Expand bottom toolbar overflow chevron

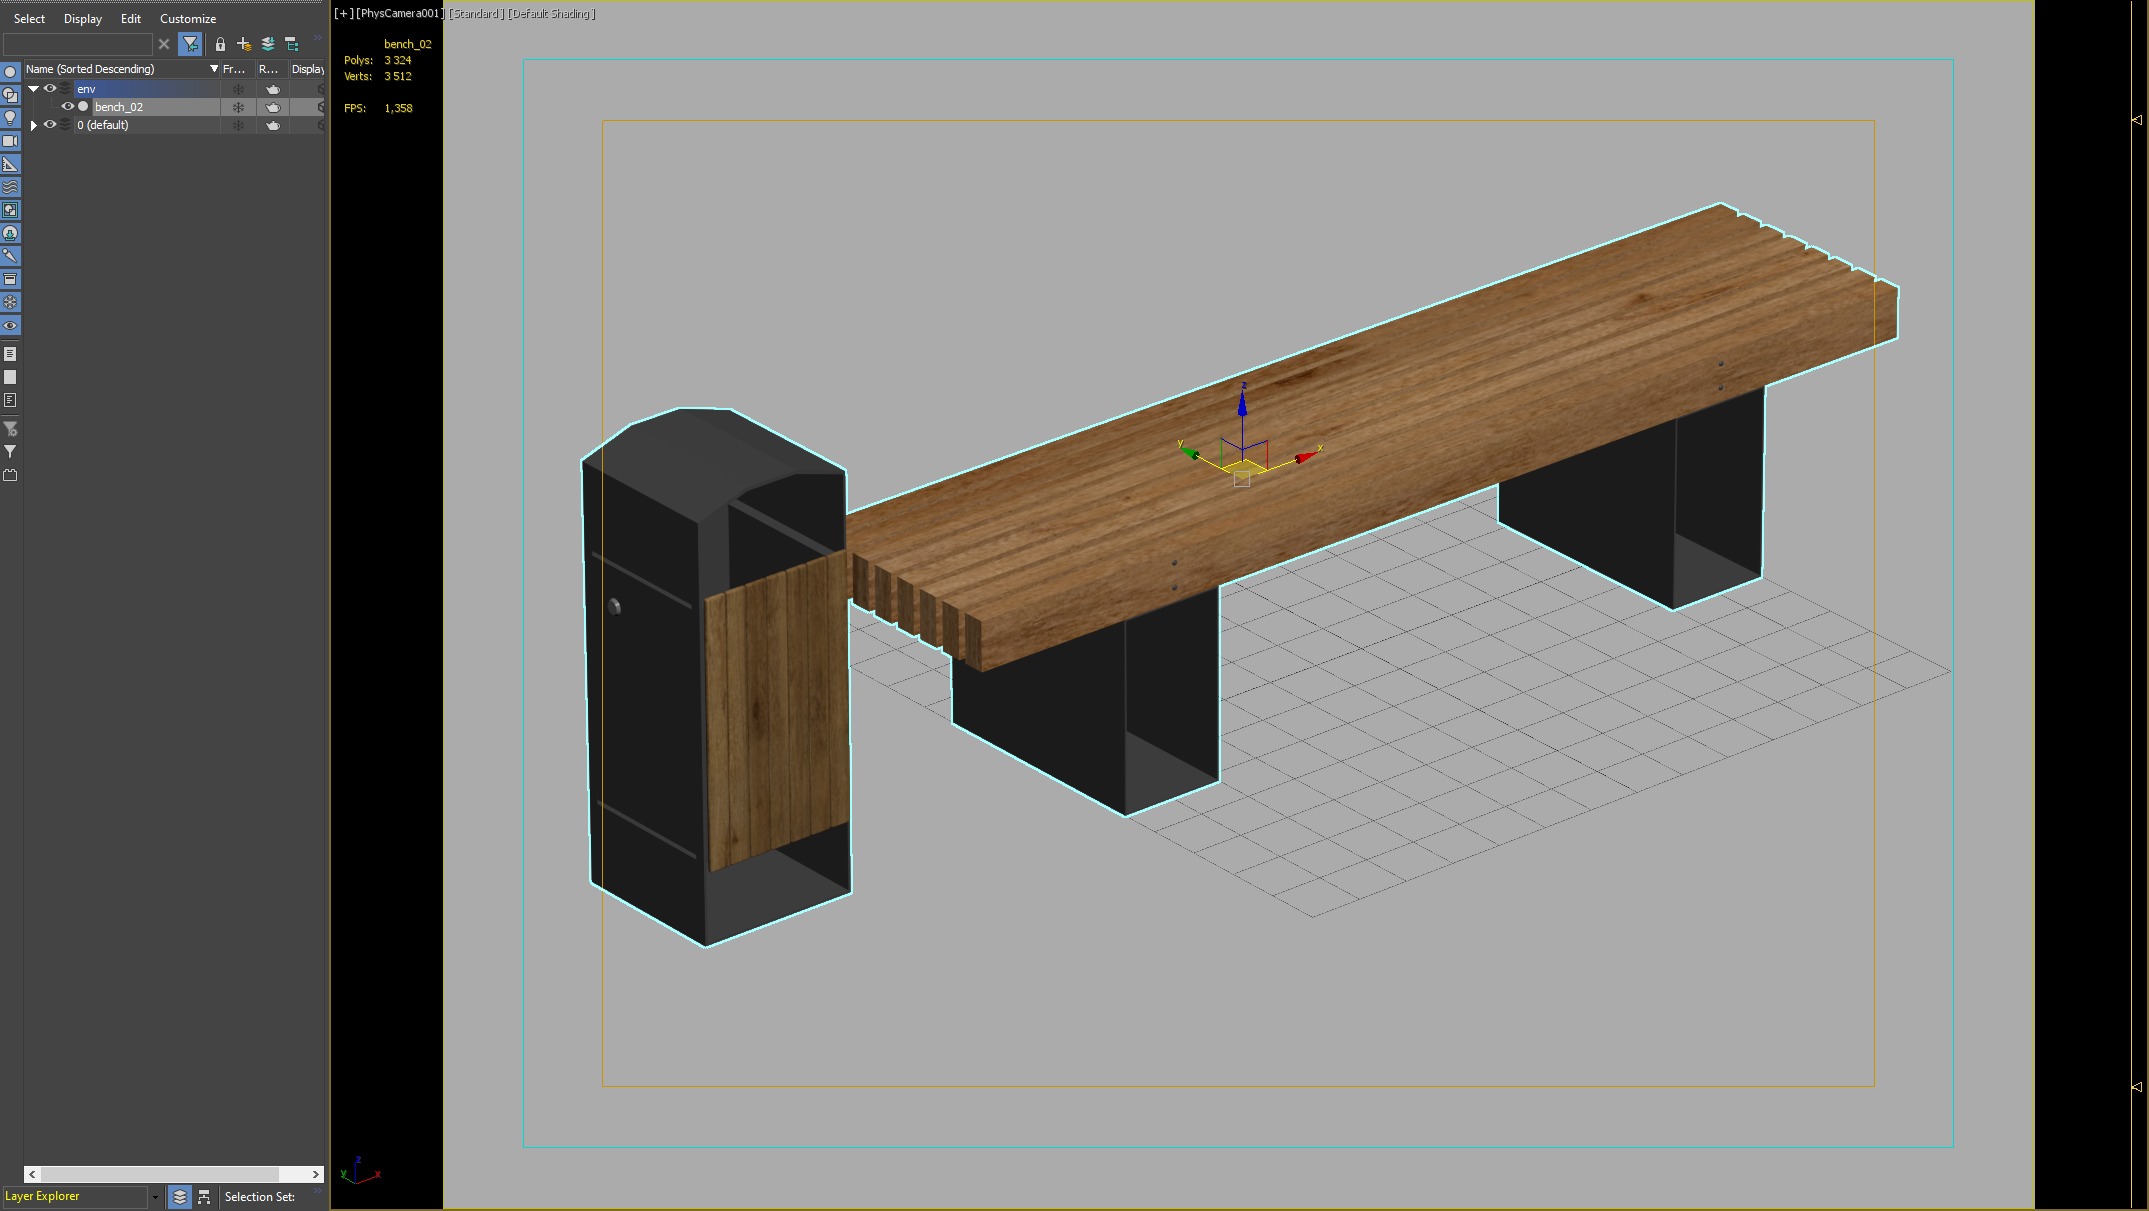(x=317, y=1191)
